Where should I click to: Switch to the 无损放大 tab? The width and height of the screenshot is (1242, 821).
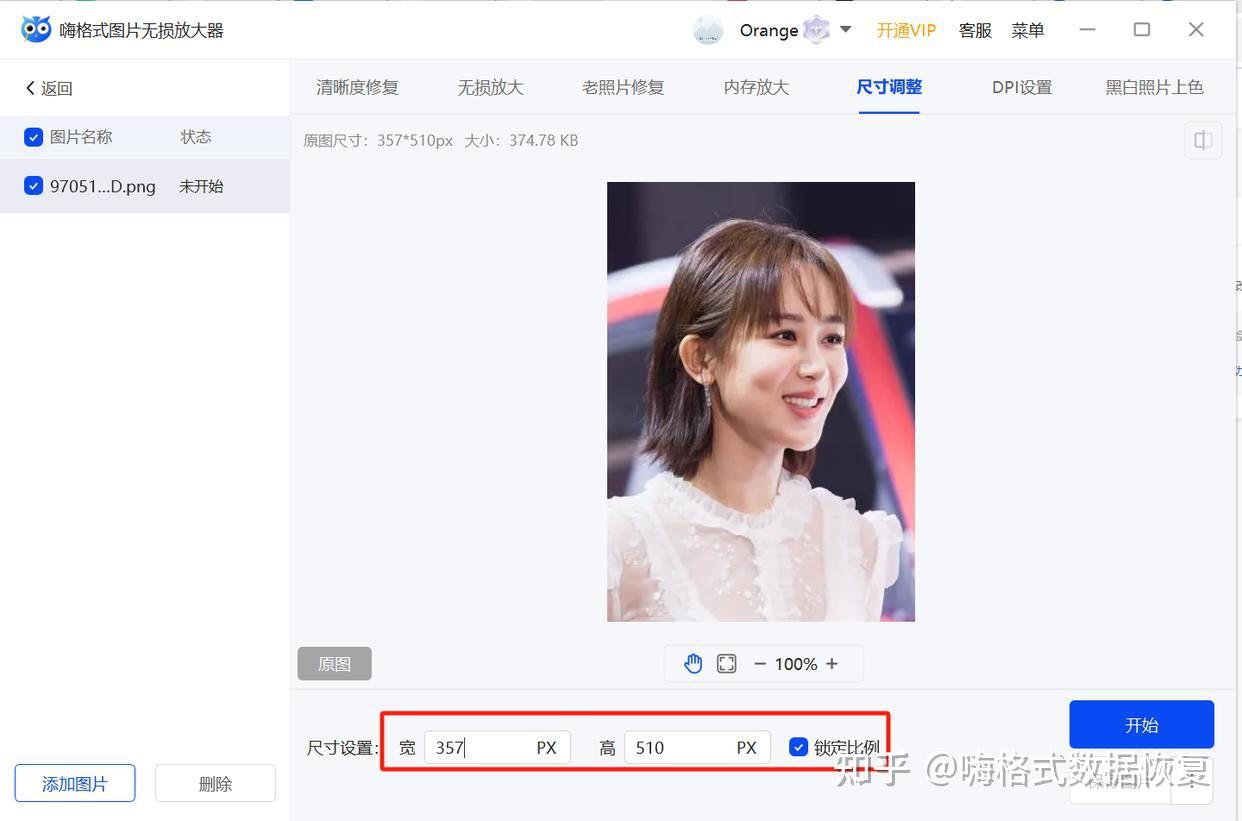pos(490,87)
